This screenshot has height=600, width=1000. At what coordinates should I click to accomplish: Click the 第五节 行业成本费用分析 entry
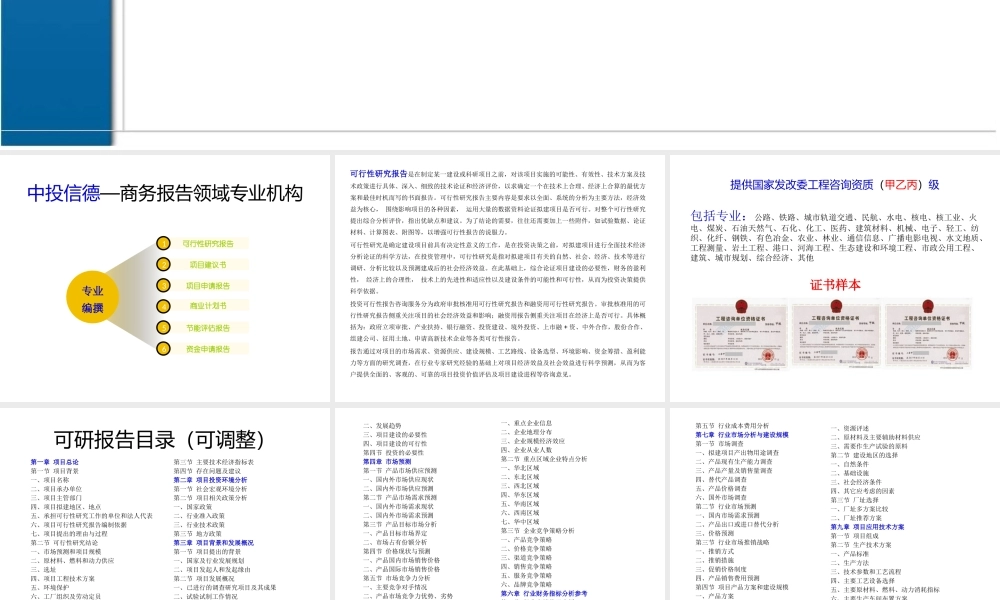732,425
